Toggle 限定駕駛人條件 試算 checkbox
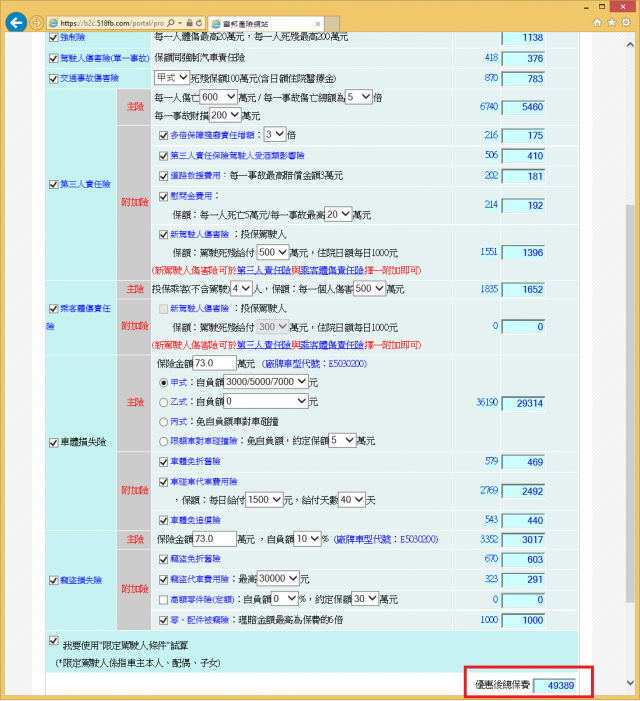640x701 pixels. (x=53, y=641)
